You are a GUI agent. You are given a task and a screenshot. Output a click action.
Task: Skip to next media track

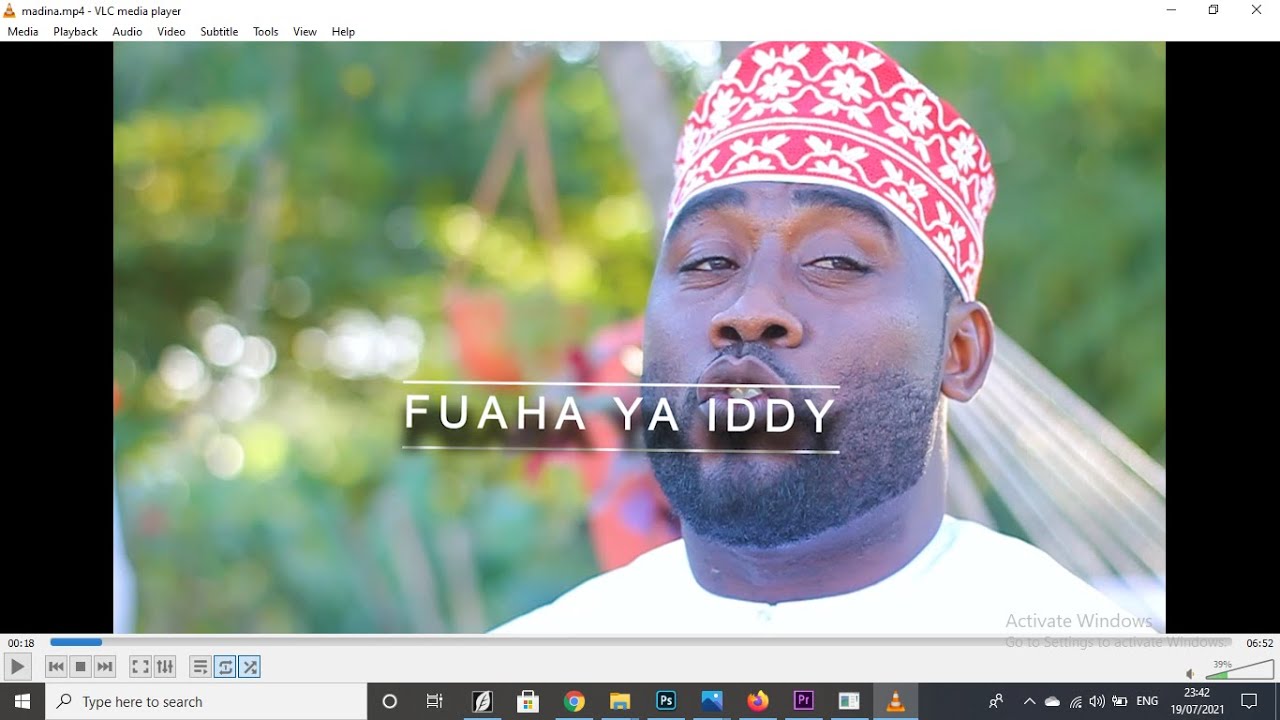point(105,667)
